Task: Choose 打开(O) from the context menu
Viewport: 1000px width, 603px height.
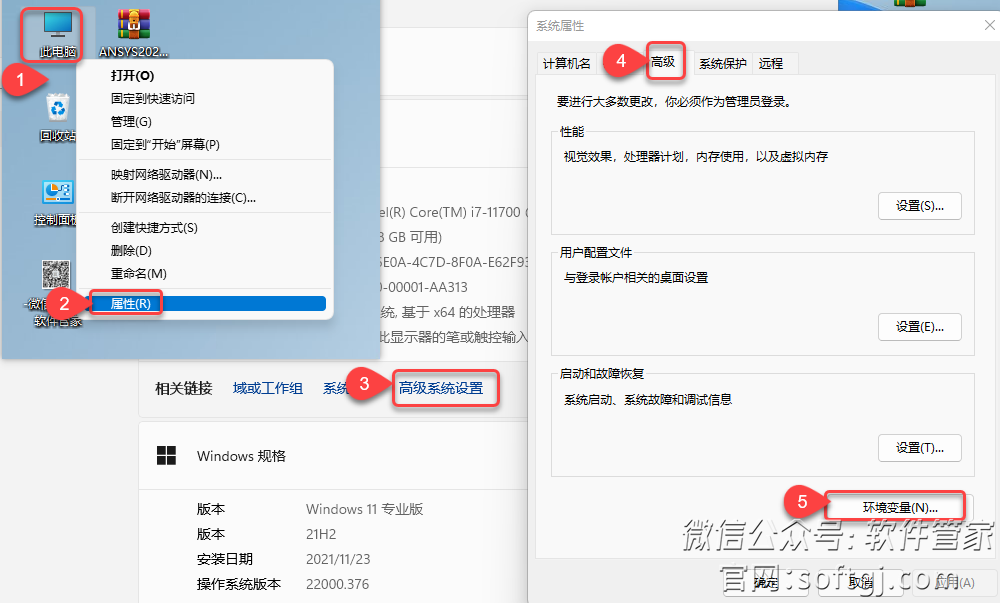Action: click(x=132, y=75)
